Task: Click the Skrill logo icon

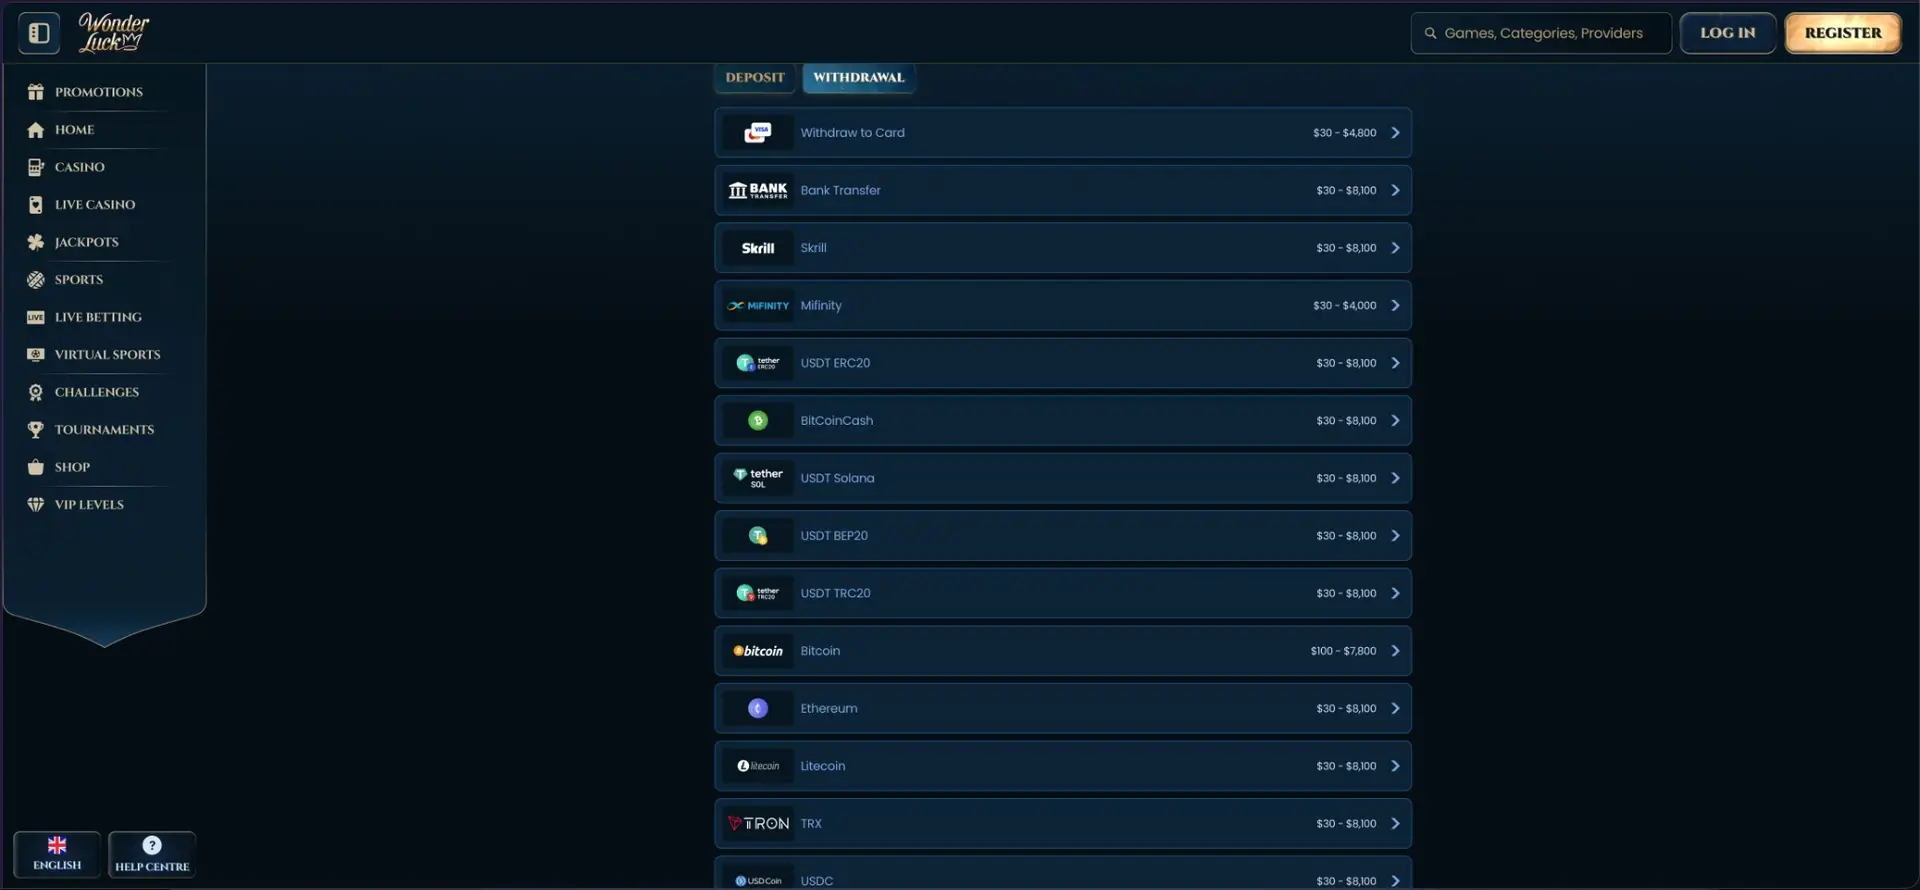Action: pyautogui.click(x=758, y=248)
